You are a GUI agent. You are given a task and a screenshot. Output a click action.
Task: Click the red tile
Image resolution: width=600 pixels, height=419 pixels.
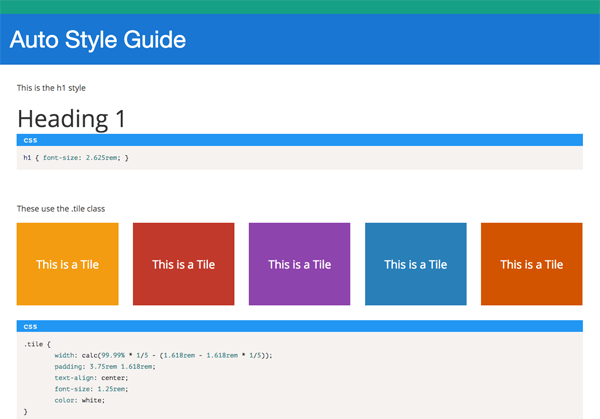(x=184, y=264)
